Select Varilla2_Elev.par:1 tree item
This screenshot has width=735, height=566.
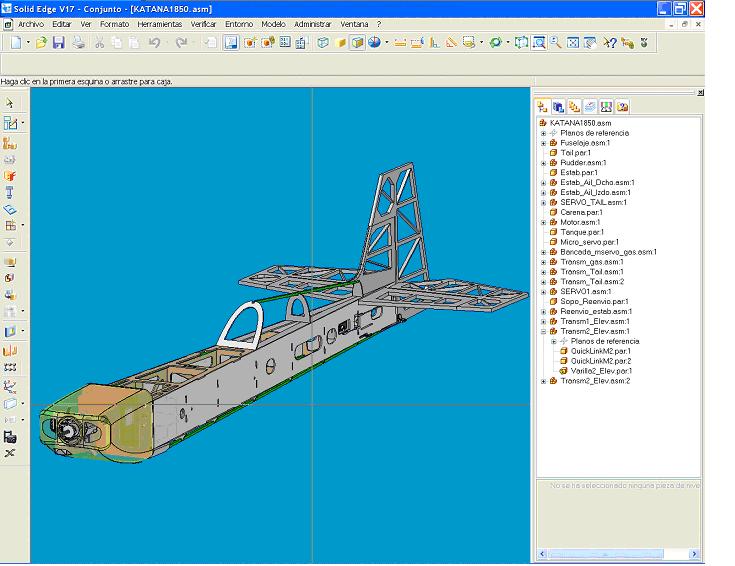pyautogui.click(x=601, y=371)
